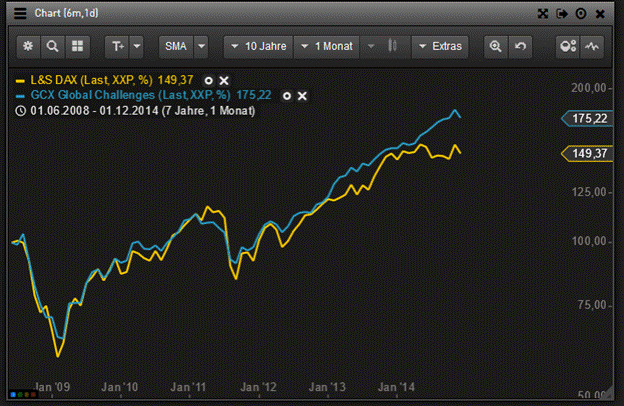Open settings circle for GCX Global Challenges
This screenshot has width=624, height=406.
(x=287, y=96)
